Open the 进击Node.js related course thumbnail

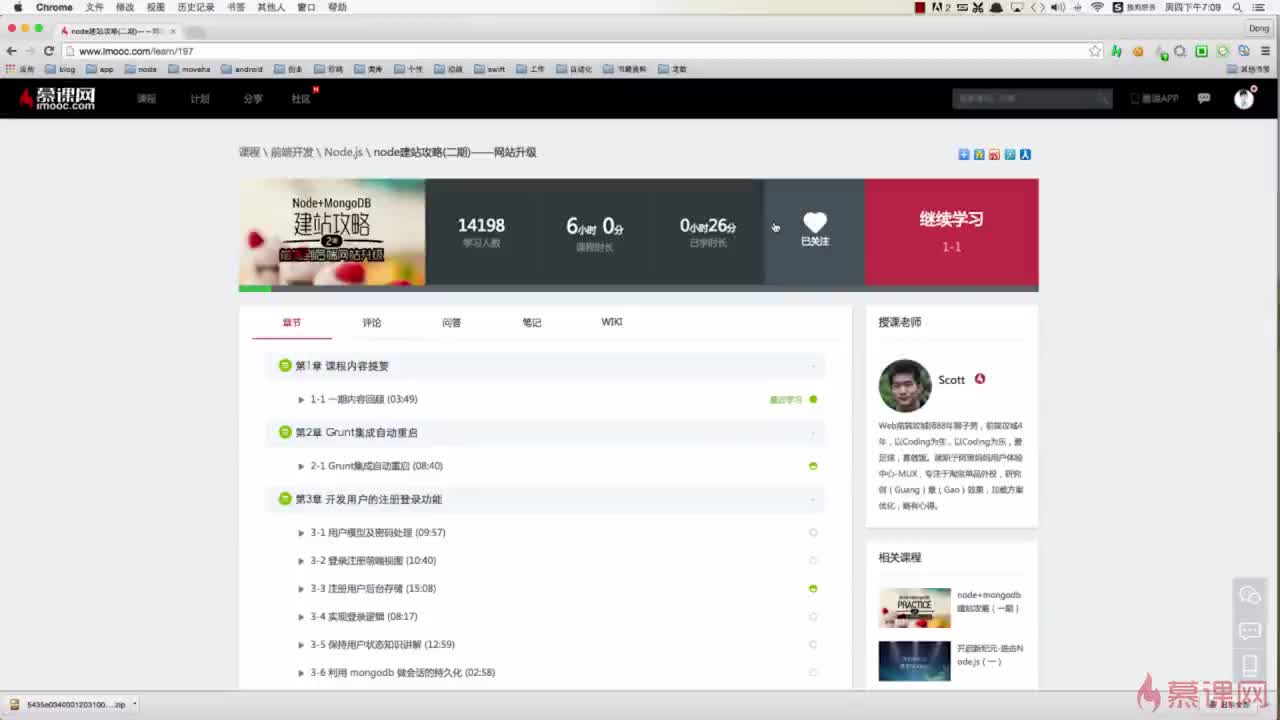point(915,661)
